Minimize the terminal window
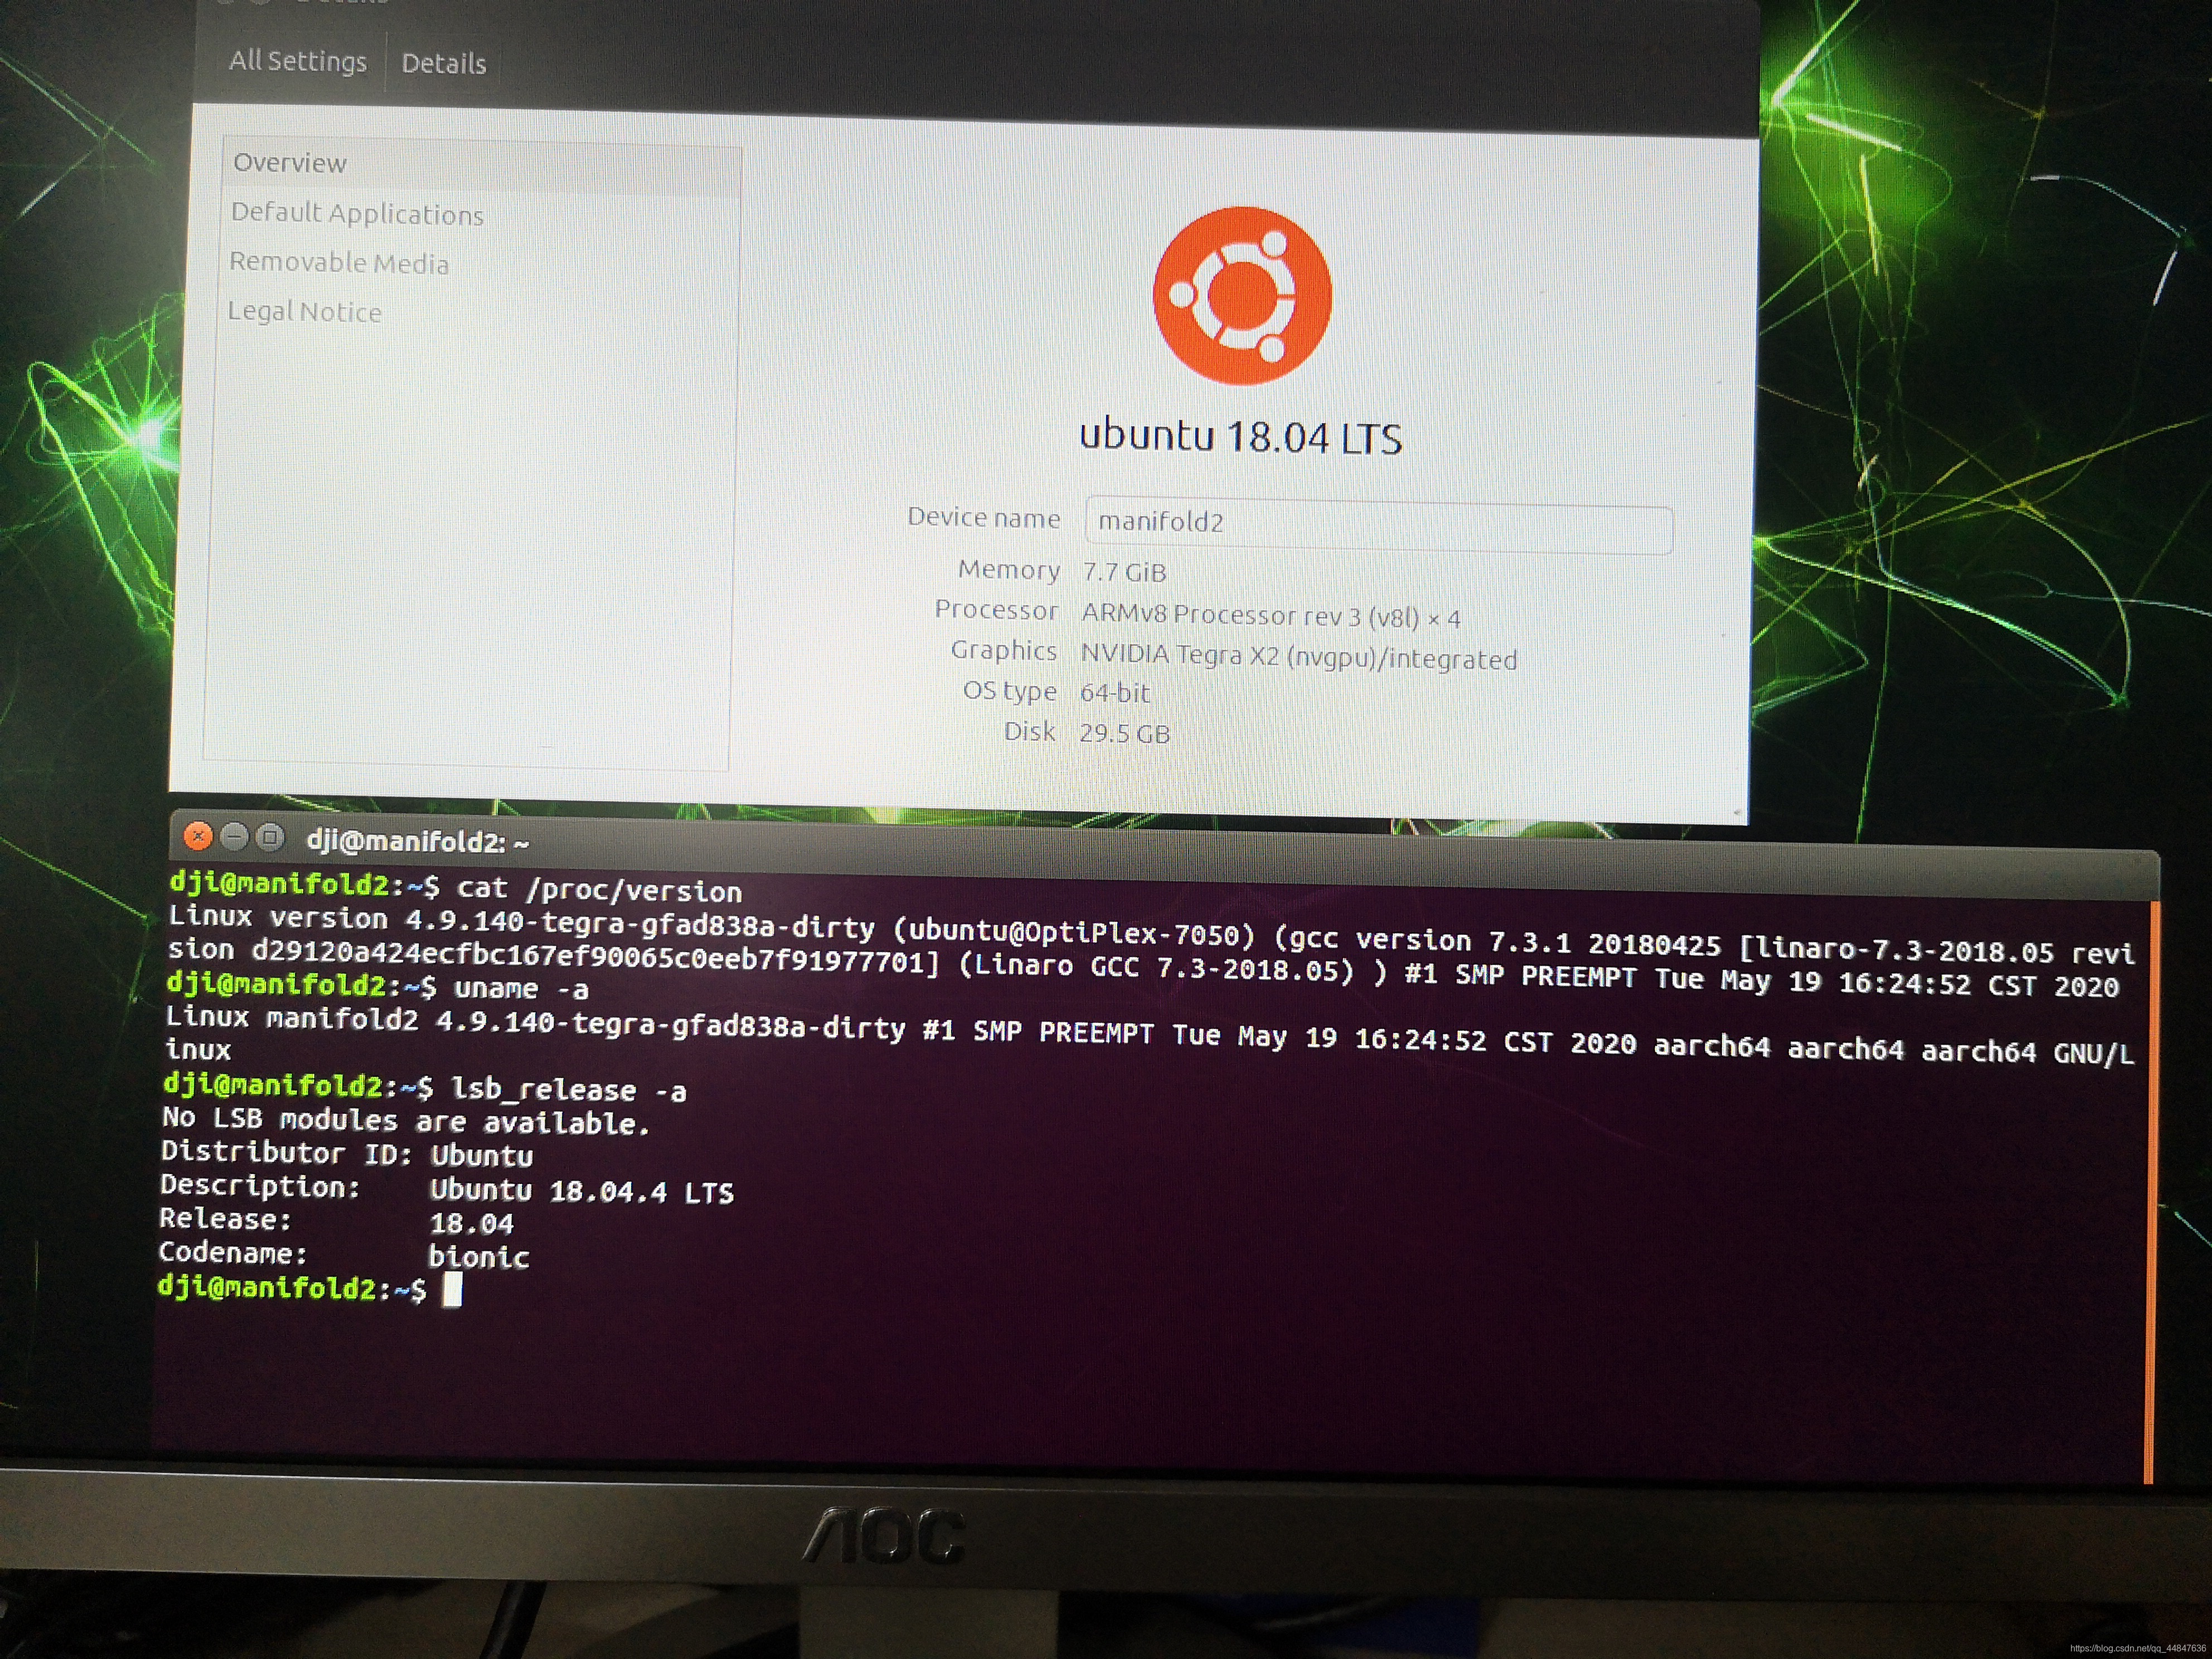Screen dimensions: 2212x1659 click(x=234, y=836)
